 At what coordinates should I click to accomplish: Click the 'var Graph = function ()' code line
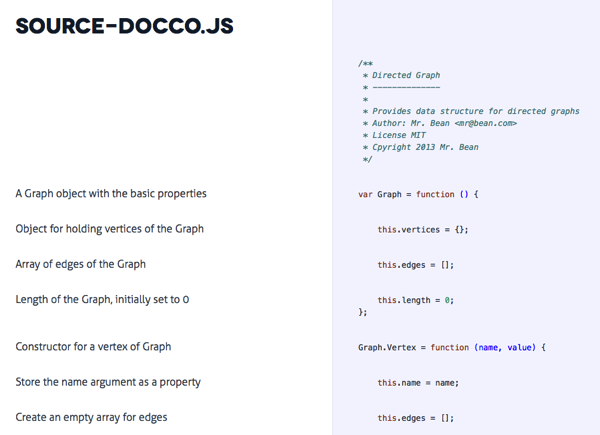pos(418,194)
